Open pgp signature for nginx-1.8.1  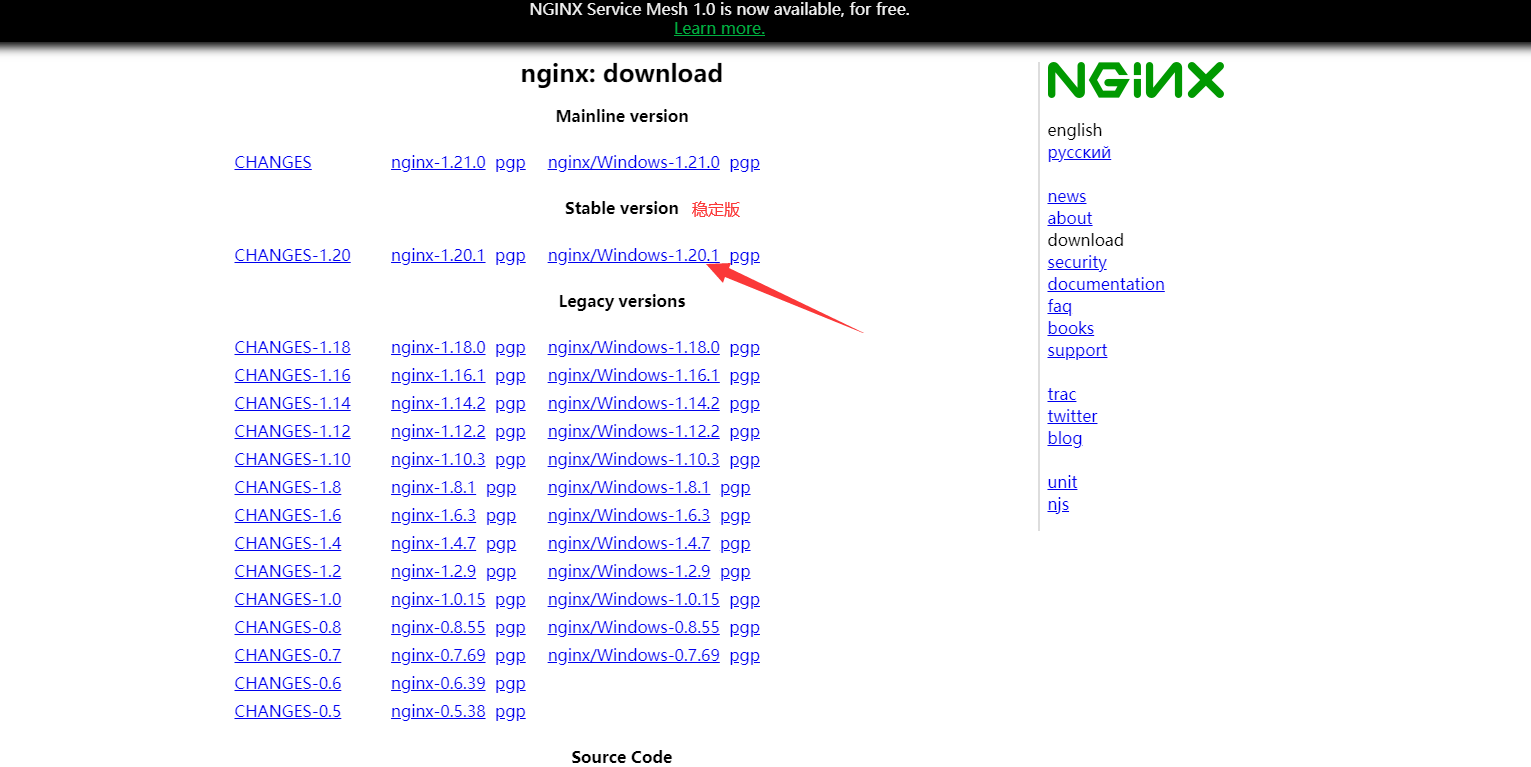click(x=500, y=488)
